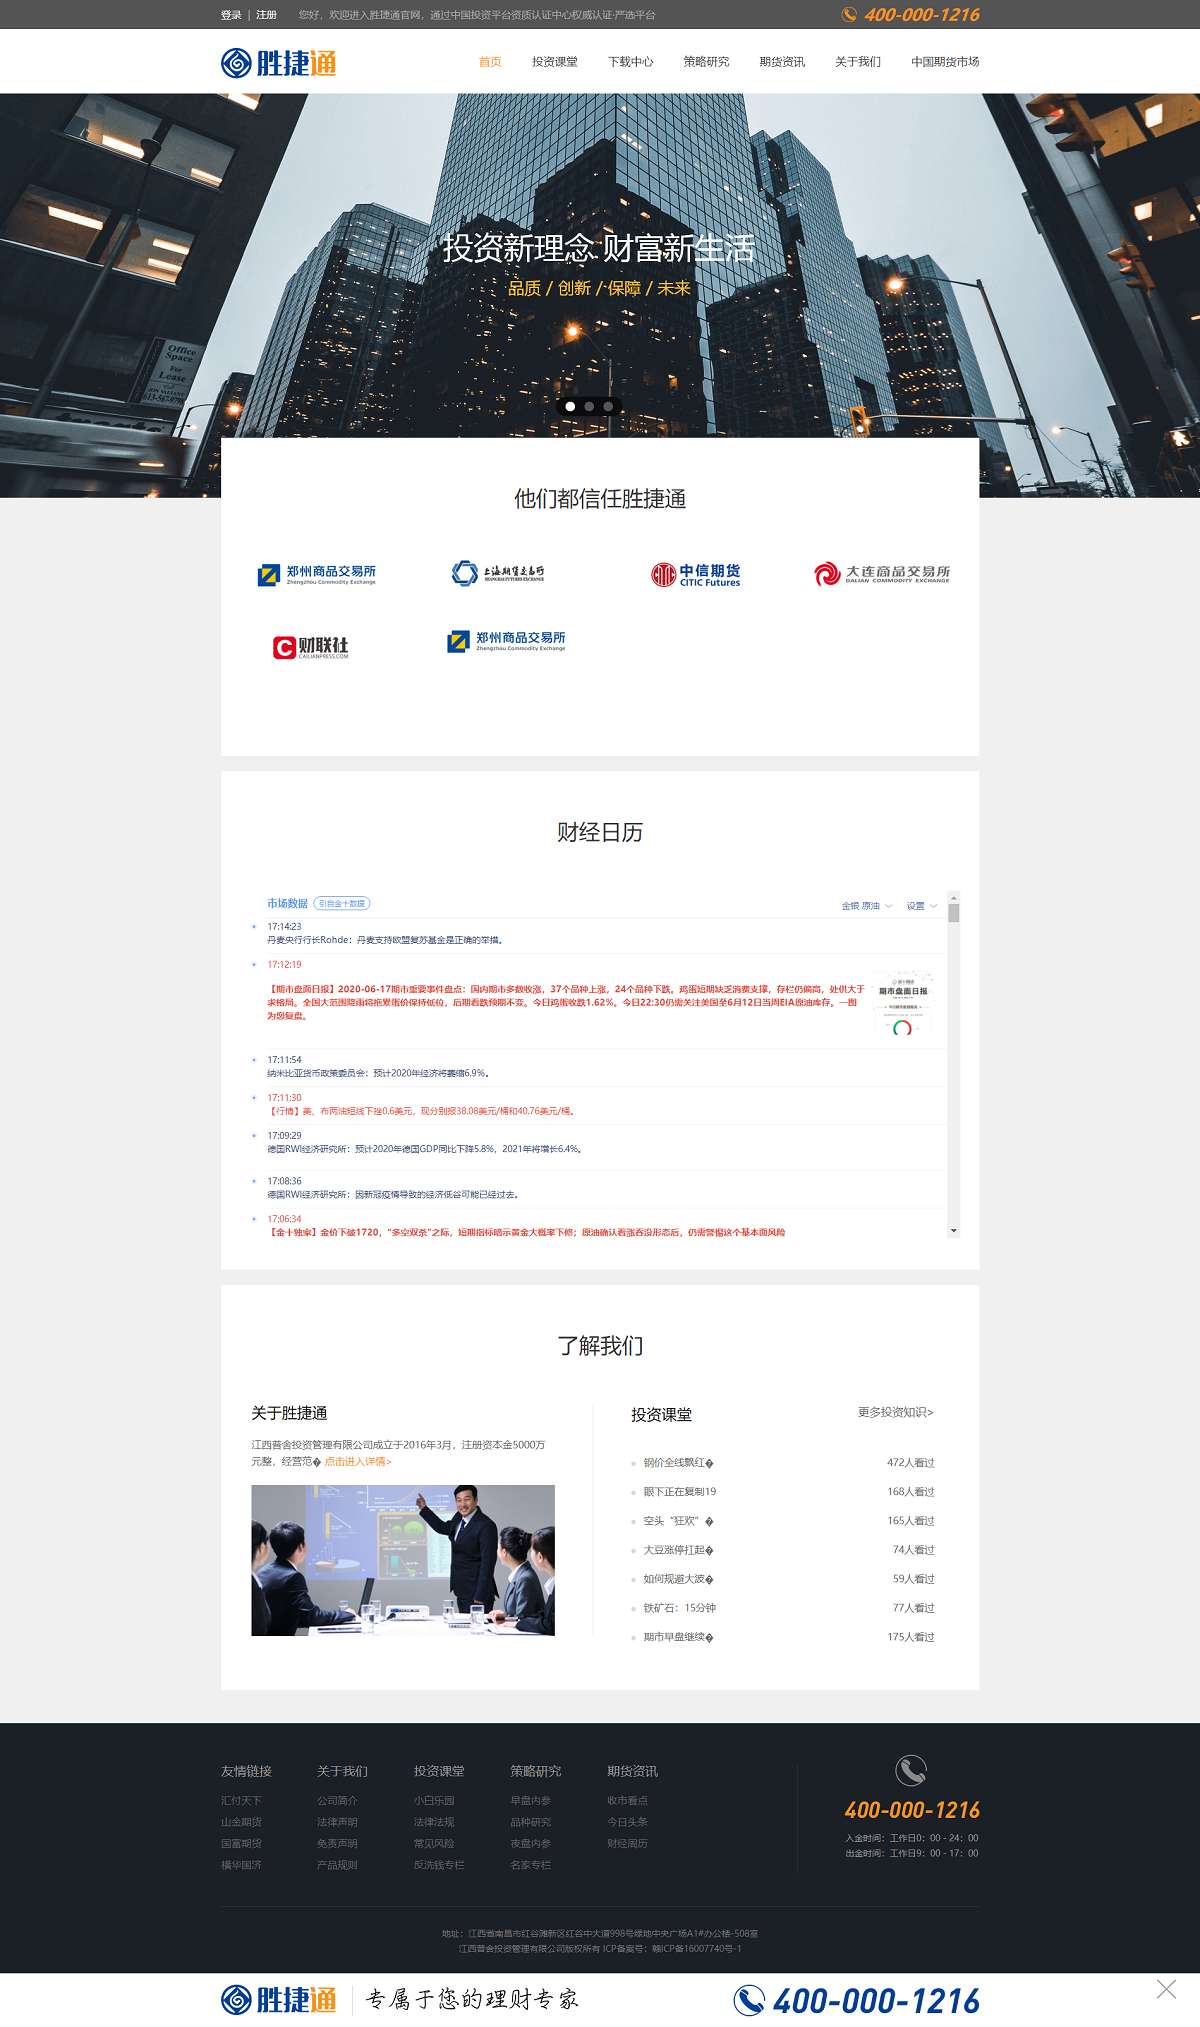The width and height of the screenshot is (1200, 2027).
Task: Click the 点击进入详情 link
Action: point(358,1462)
